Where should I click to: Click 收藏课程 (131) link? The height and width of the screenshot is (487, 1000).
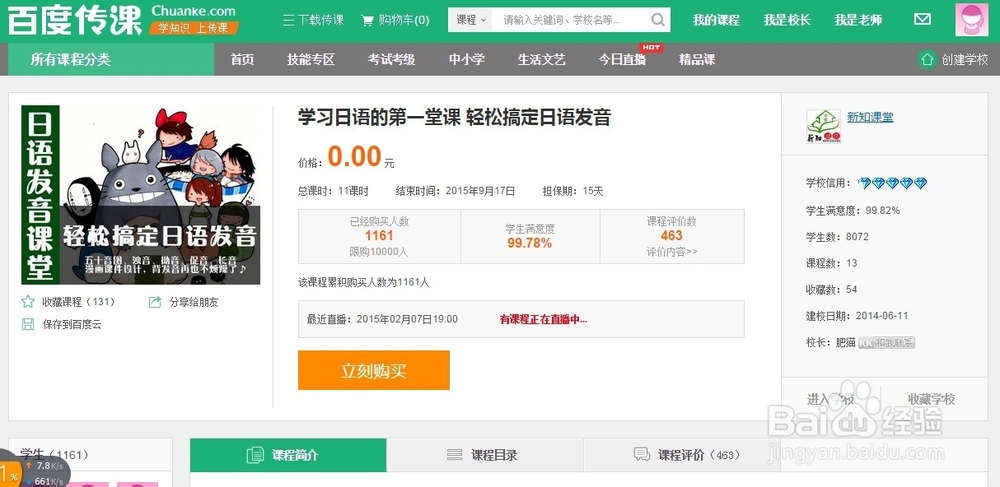pyautogui.click(x=78, y=302)
